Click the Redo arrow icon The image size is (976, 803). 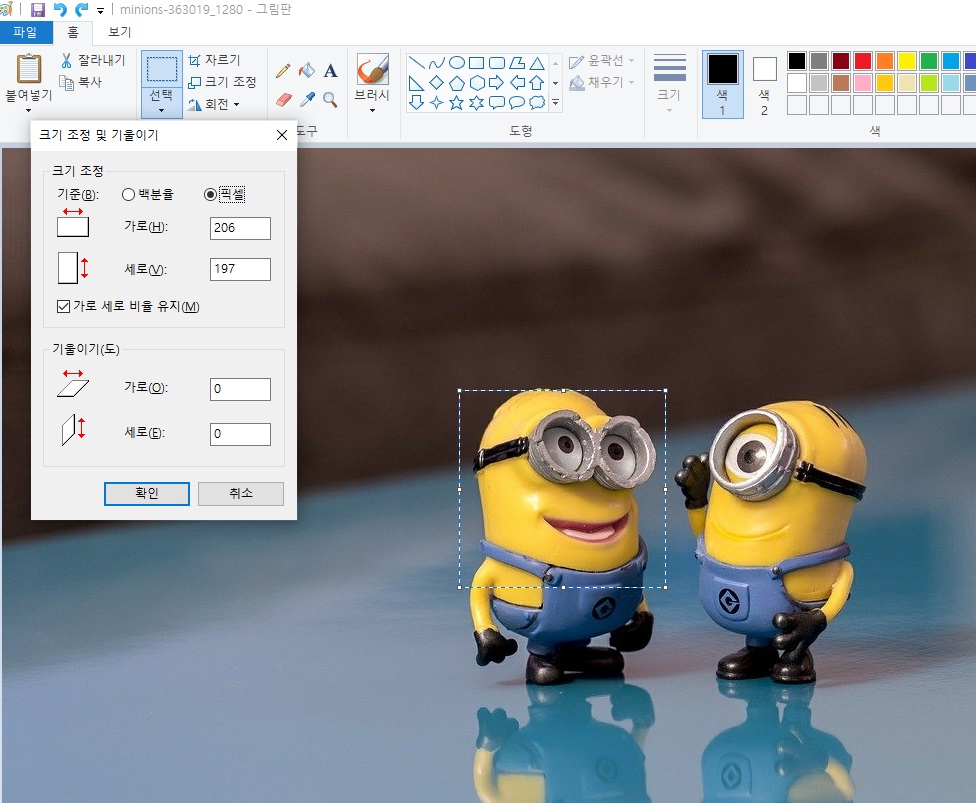point(82,9)
